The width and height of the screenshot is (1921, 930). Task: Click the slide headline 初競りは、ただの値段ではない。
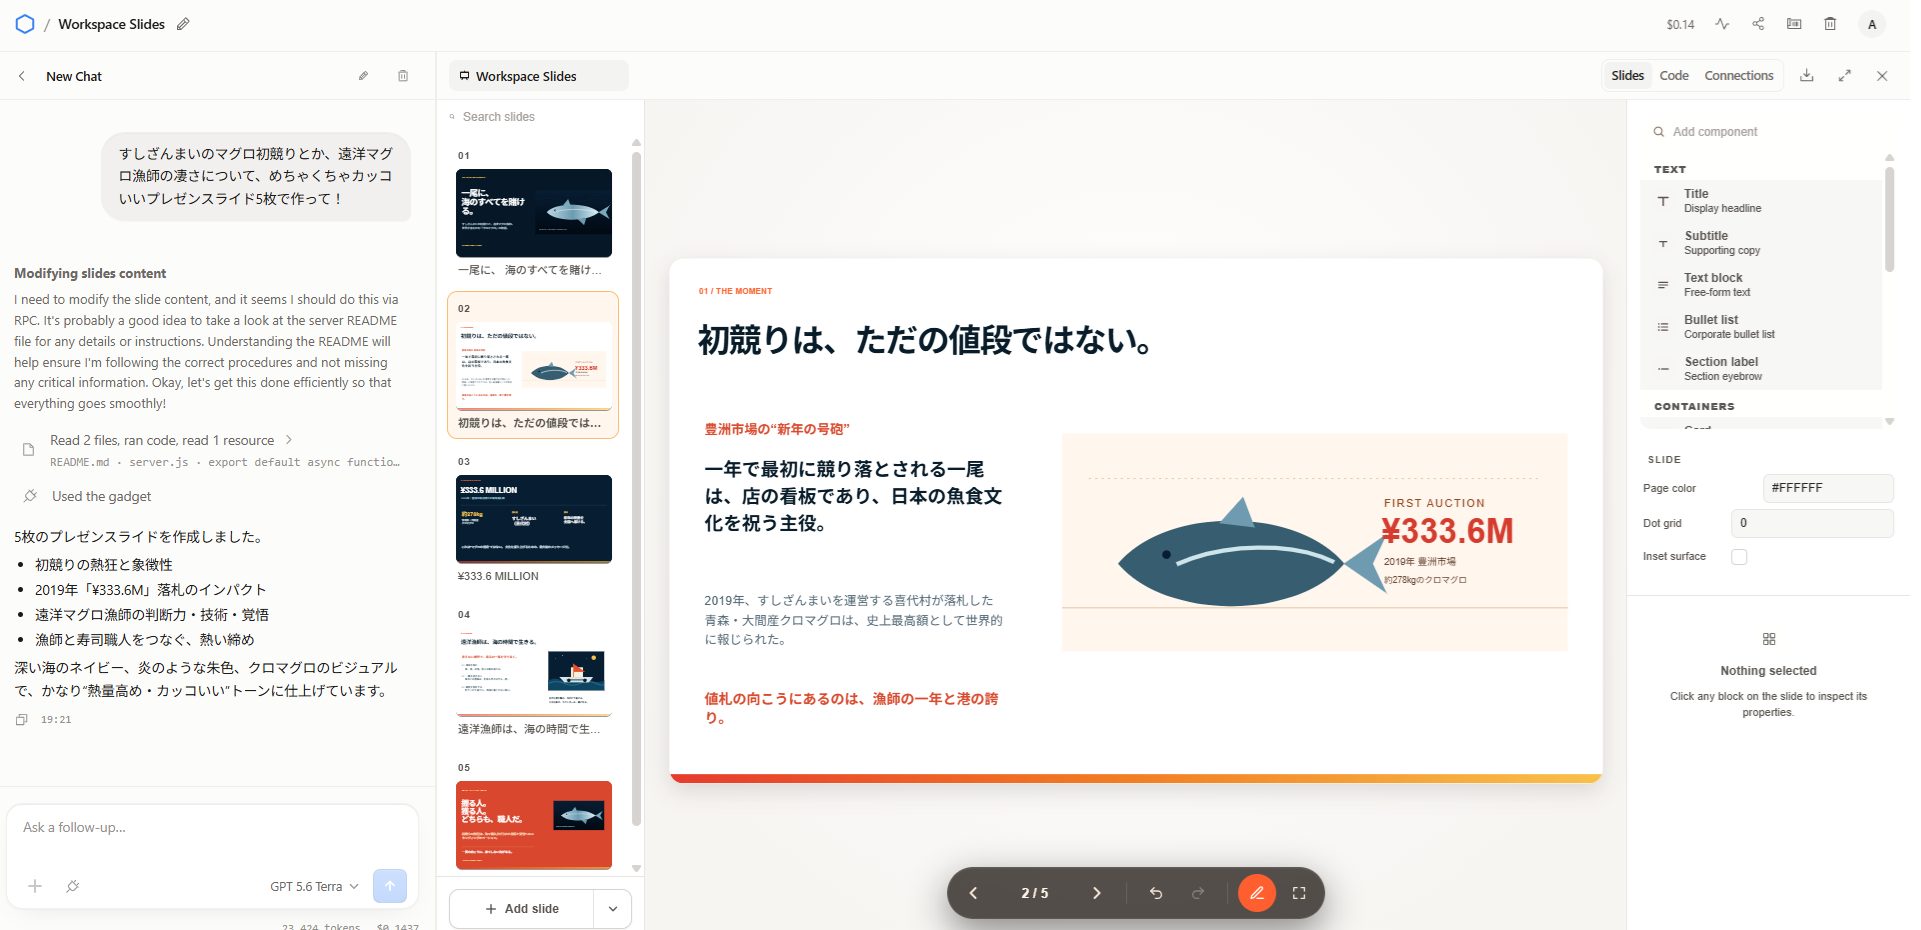[x=926, y=340]
